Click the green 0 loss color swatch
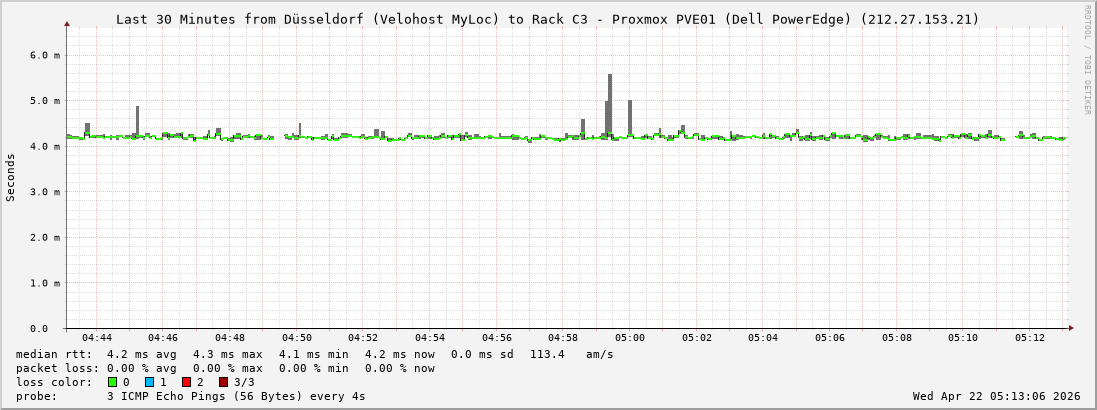The width and height of the screenshot is (1097, 410). pos(112,382)
